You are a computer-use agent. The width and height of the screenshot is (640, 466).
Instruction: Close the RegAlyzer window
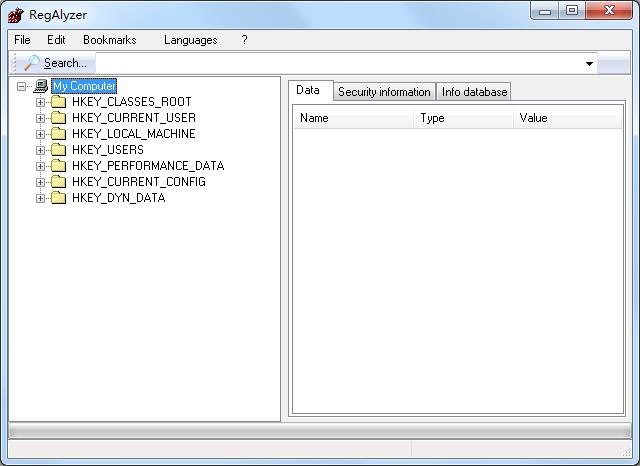609,11
